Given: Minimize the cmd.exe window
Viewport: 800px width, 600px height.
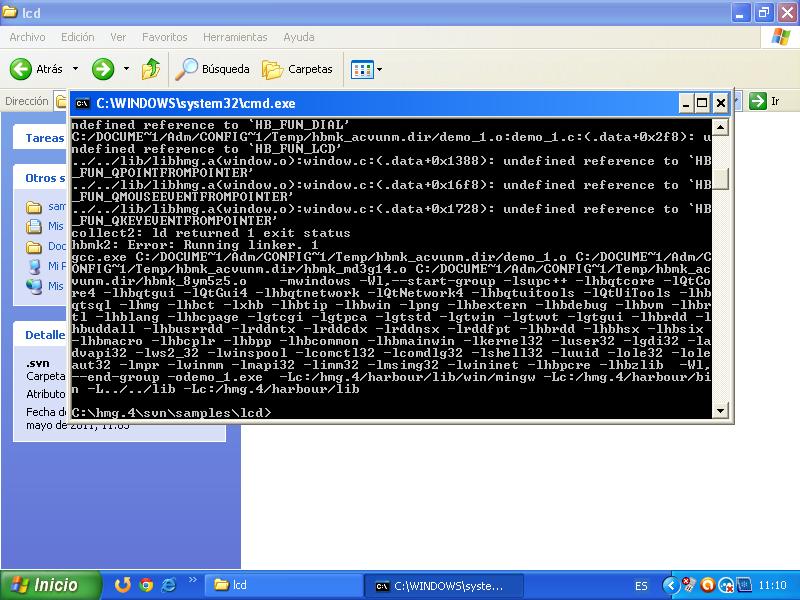Looking at the screenshot, I should (x=686, y=104).
